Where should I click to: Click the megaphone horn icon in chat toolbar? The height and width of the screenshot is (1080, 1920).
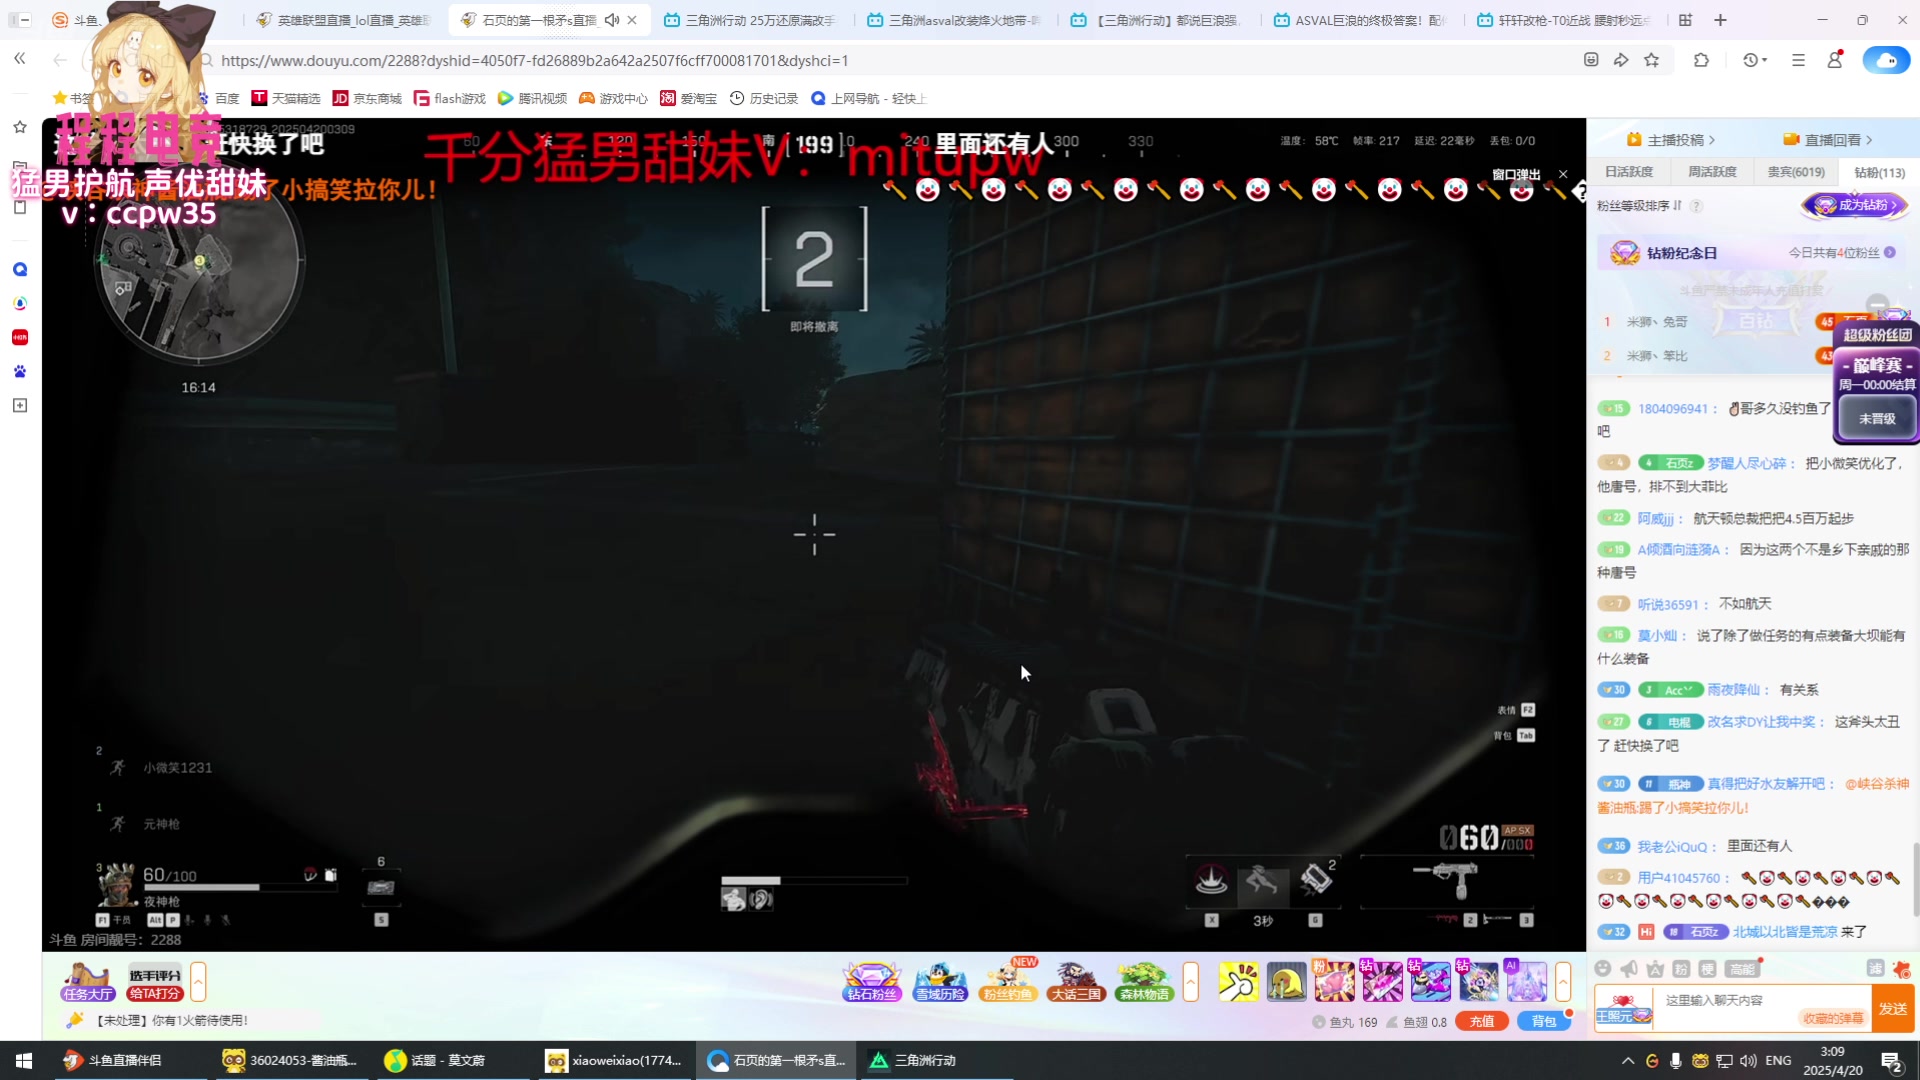coord(1629,968)
